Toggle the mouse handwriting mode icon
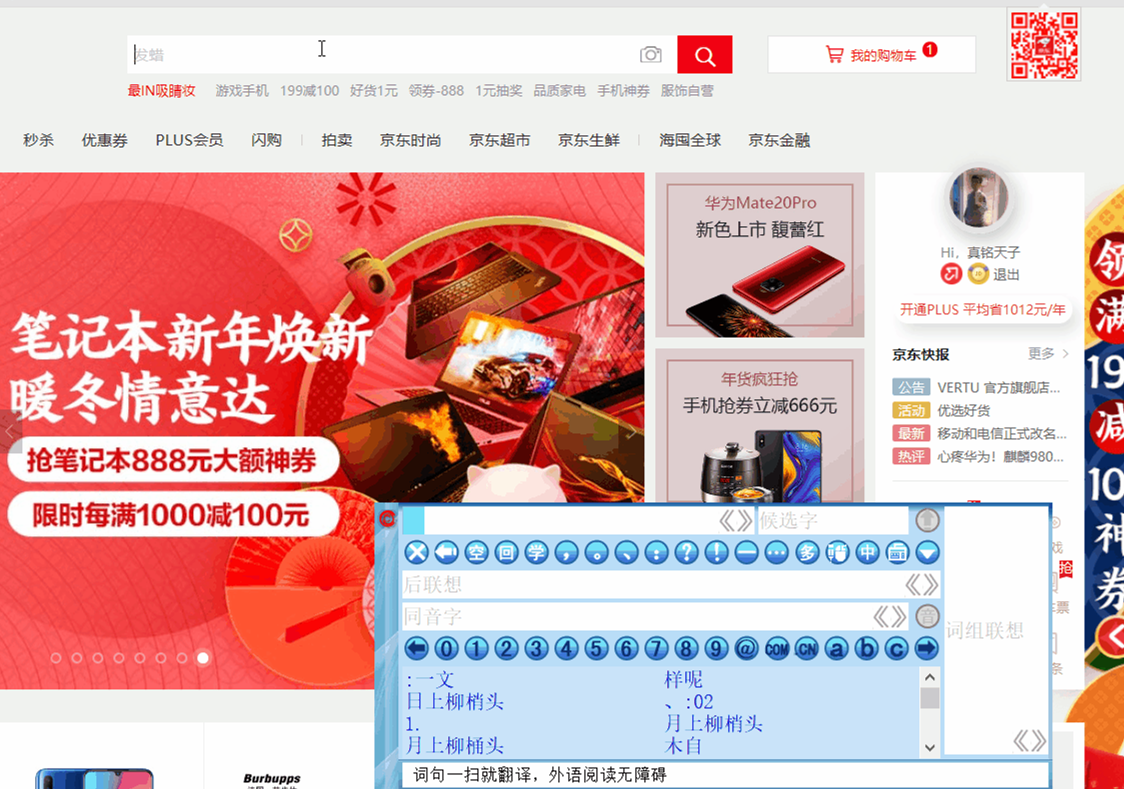The height and width of the screenshot is (789, 1124). tap(837, 553)
